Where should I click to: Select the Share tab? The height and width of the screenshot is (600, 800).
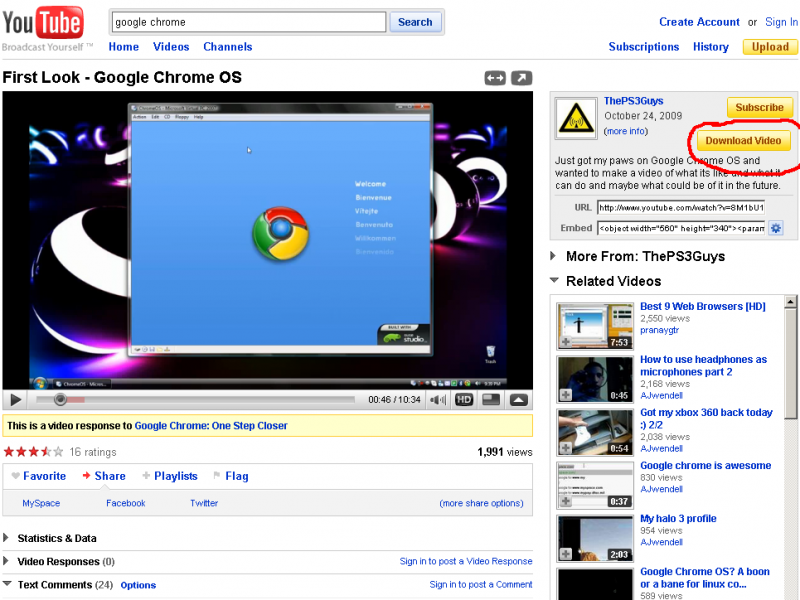tap(104, 476)
